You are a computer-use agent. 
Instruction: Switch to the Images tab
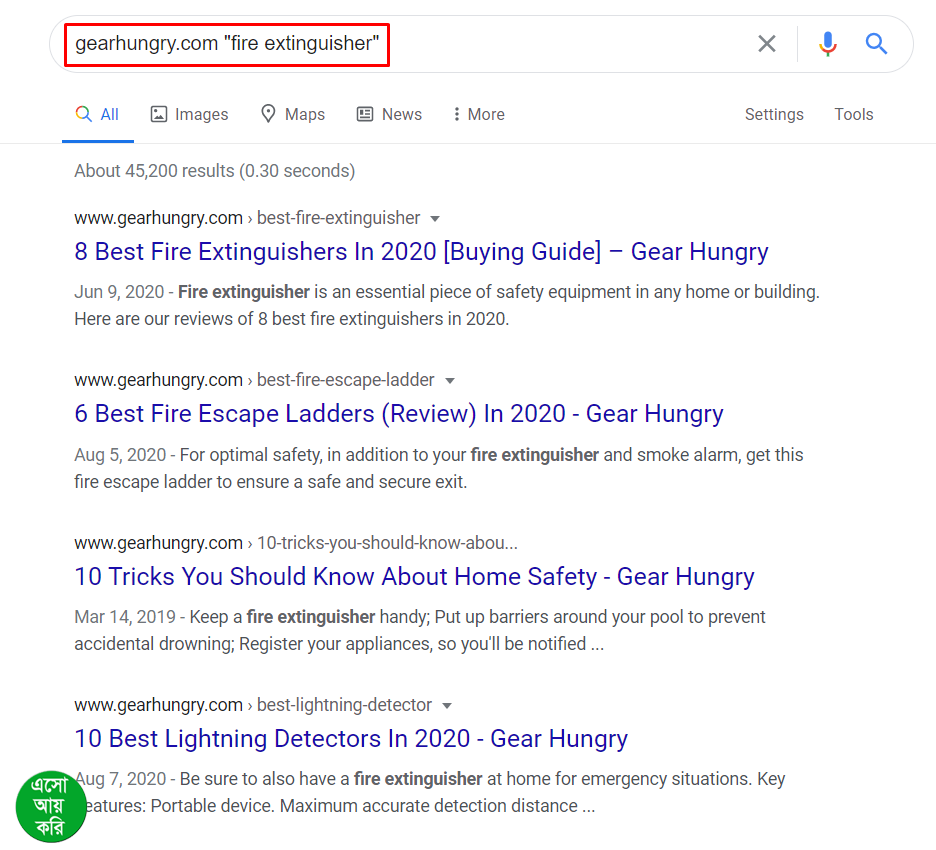tap(189, 114)
